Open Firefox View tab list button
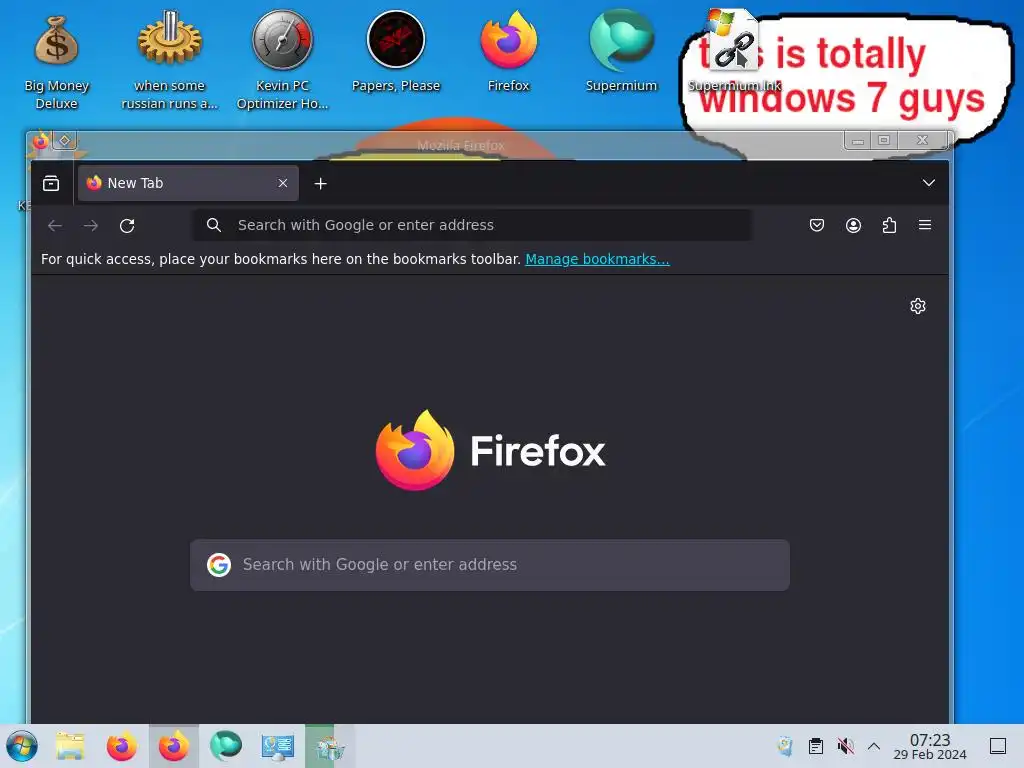This screenshot has height=768, width=1024. (51, 184)
